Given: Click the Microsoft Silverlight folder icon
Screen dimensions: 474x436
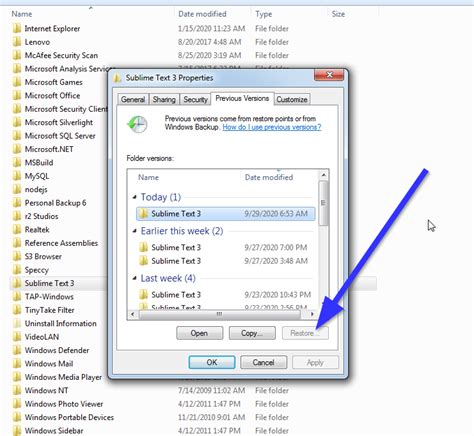Looking at the screenshot, I should pyautogui.click(x=17, y=122).
